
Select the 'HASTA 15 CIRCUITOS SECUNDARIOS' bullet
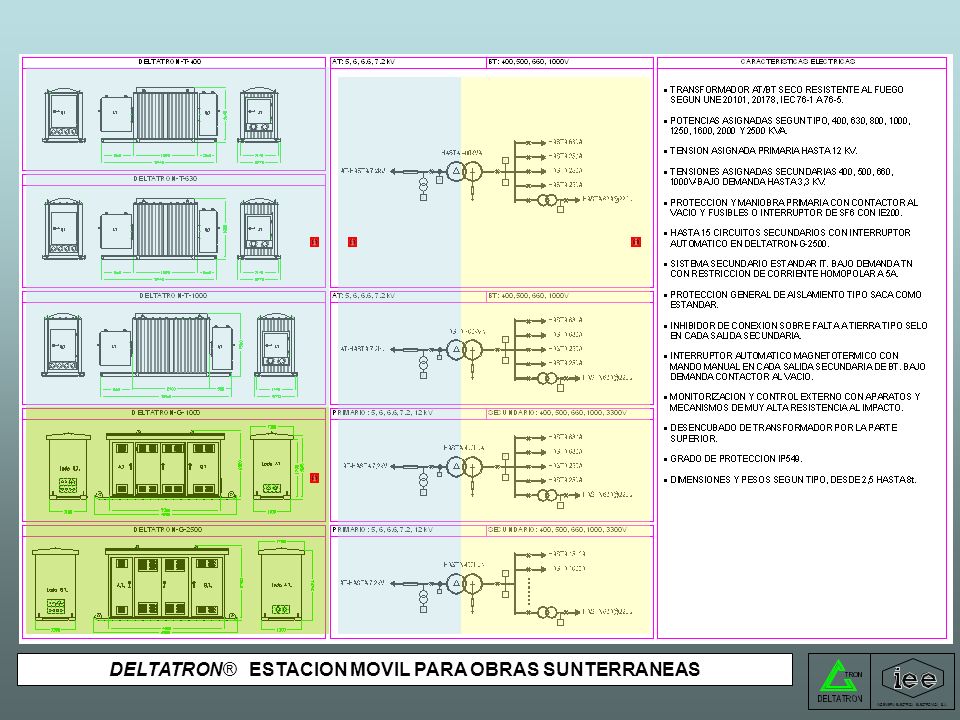coord(789,238)
